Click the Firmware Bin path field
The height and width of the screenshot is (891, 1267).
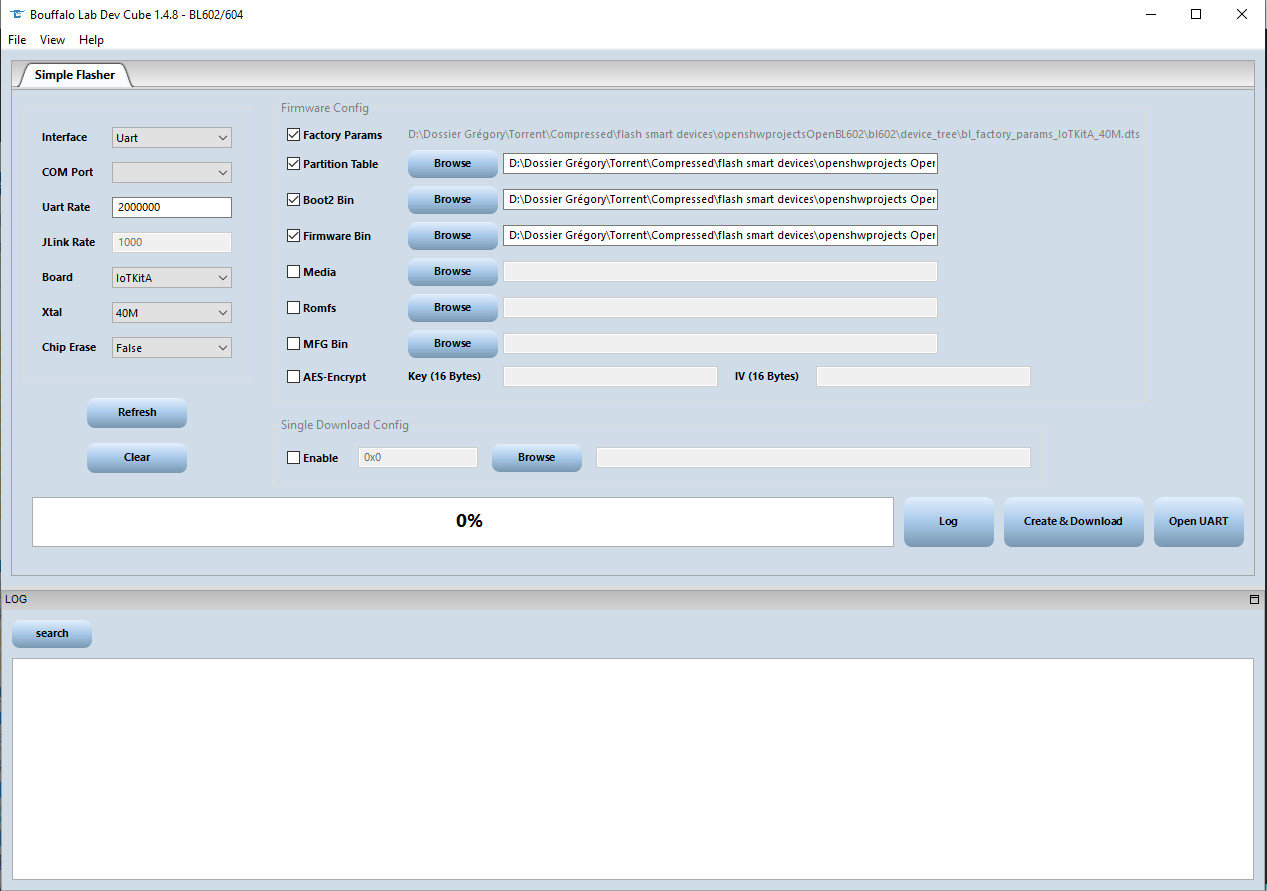(720, 236)
